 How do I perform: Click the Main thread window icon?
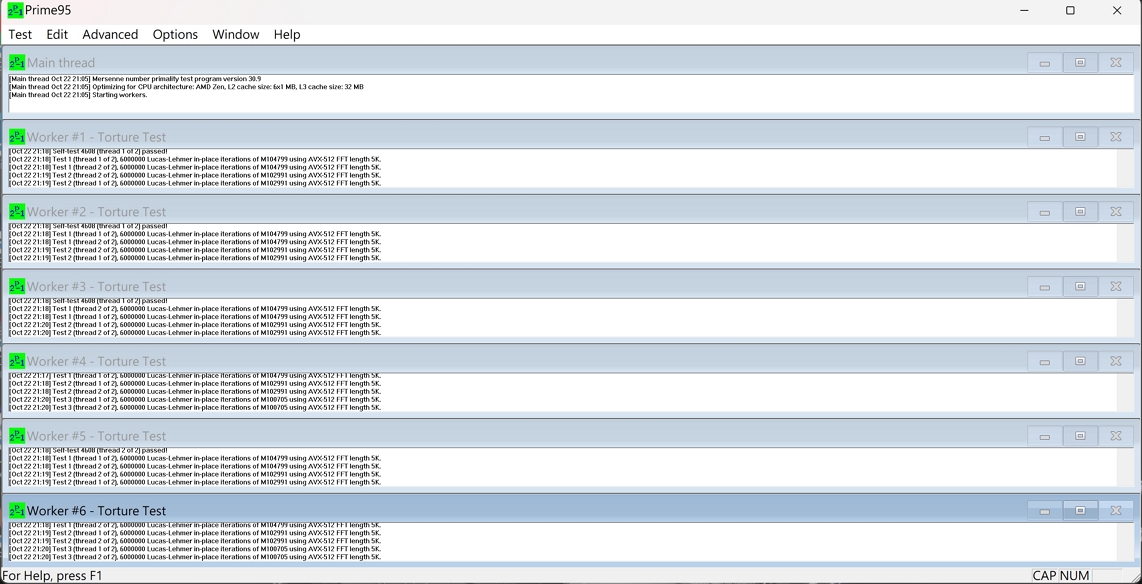[x=17, y=63]
